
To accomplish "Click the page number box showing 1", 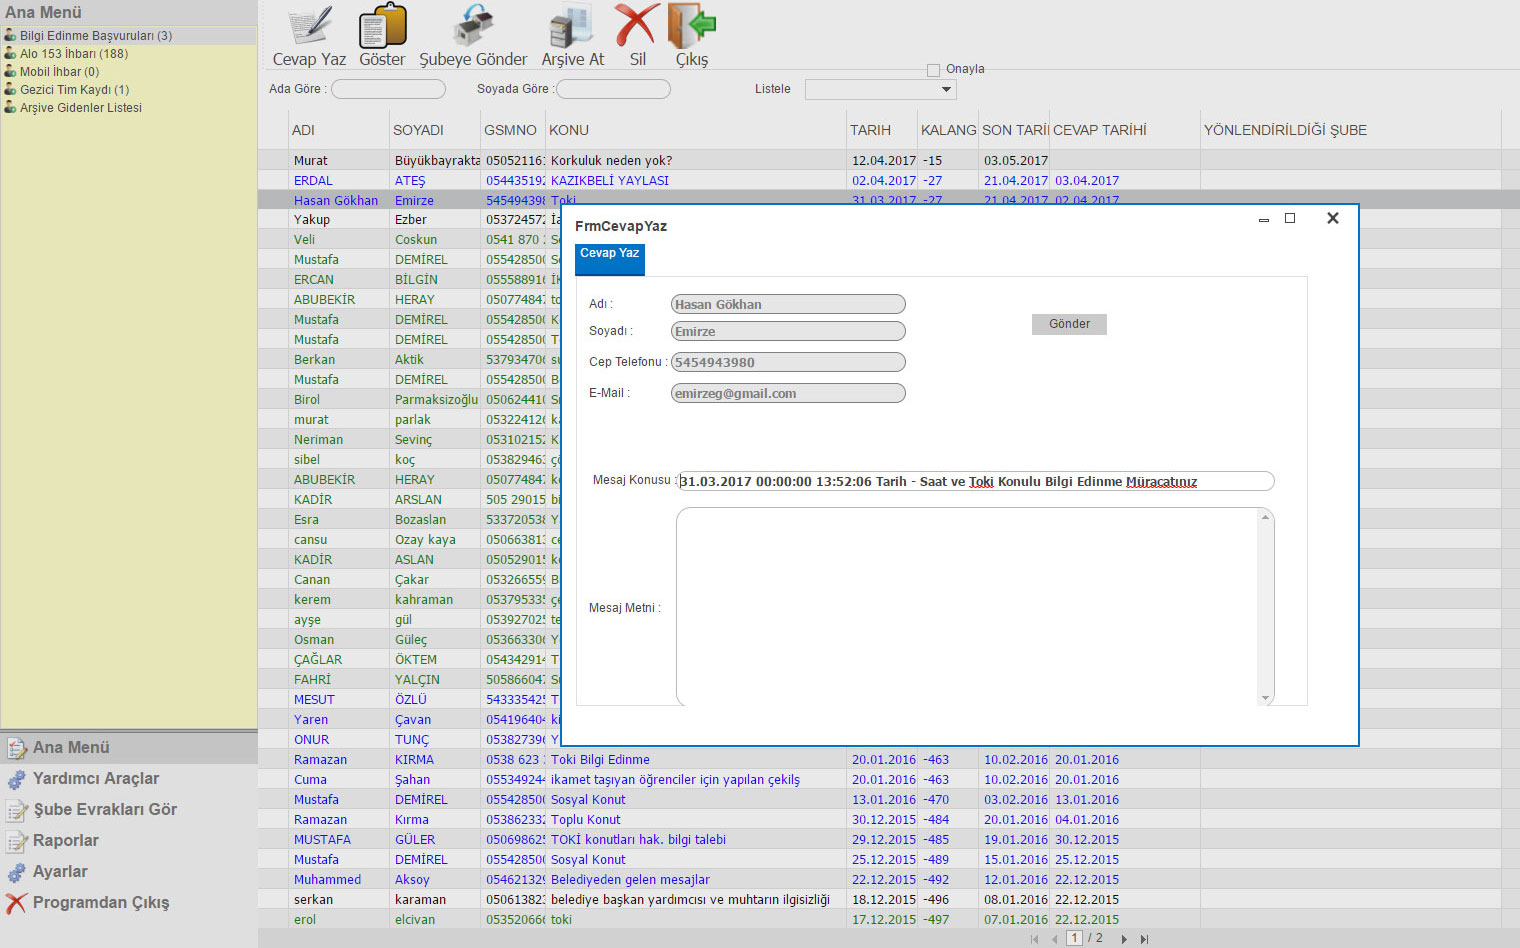I will 1075,938.
